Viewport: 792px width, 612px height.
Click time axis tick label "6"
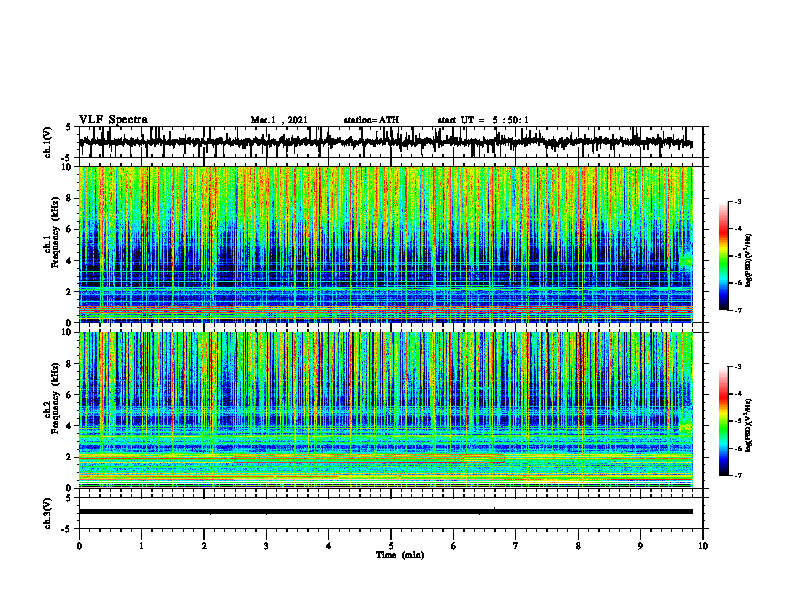(454, 546)
